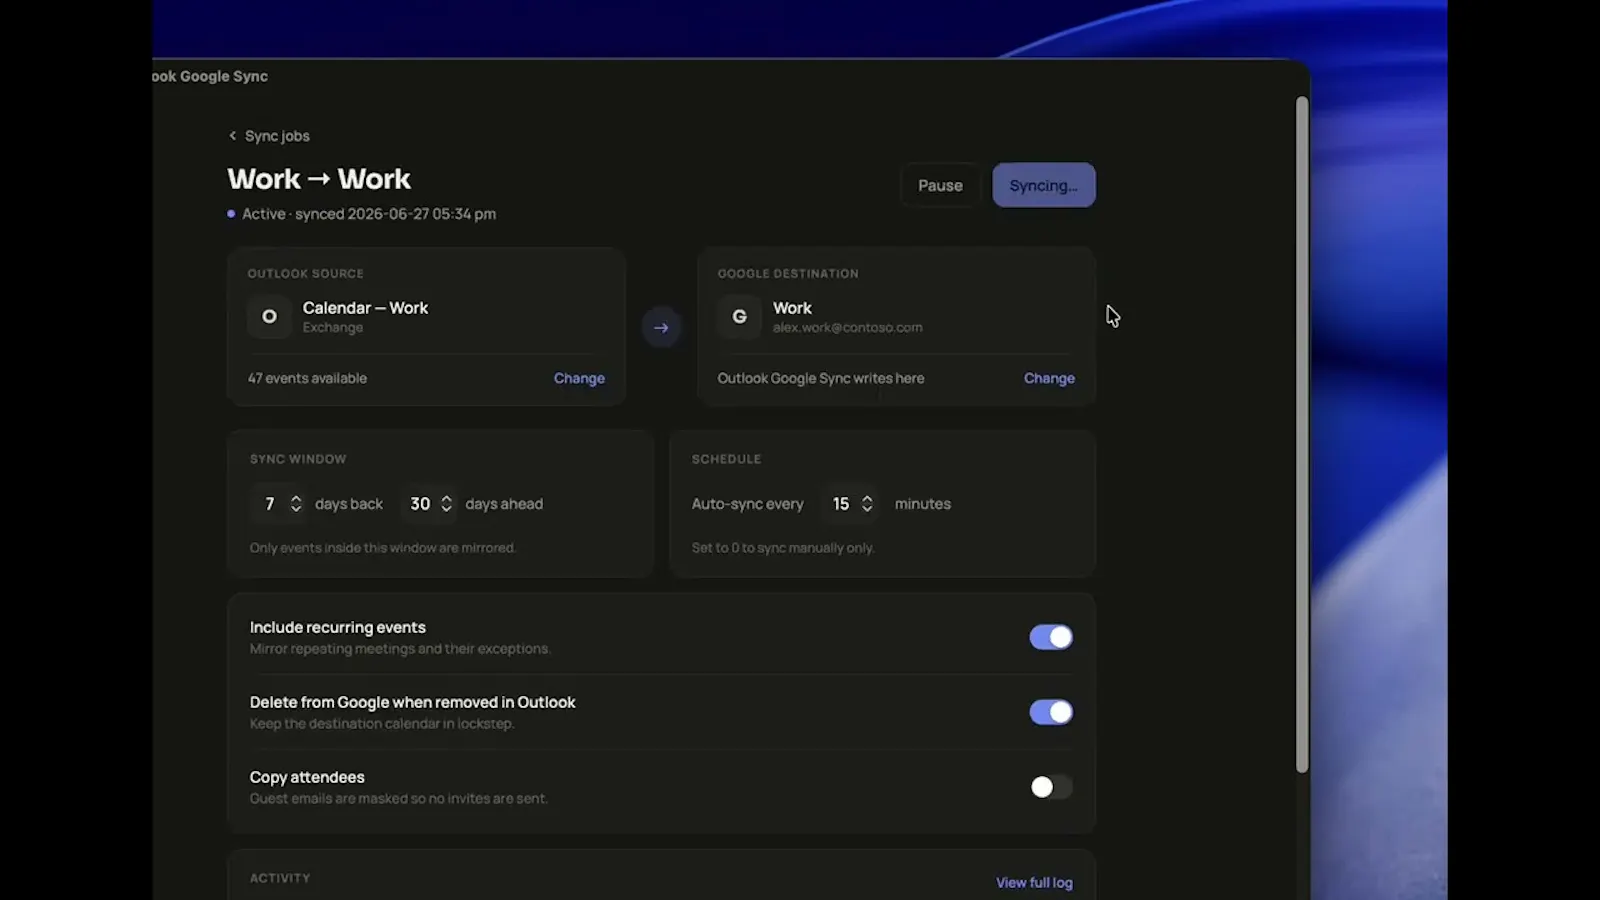
Task: Click the days back value 7
Action: tap(269, 504)
